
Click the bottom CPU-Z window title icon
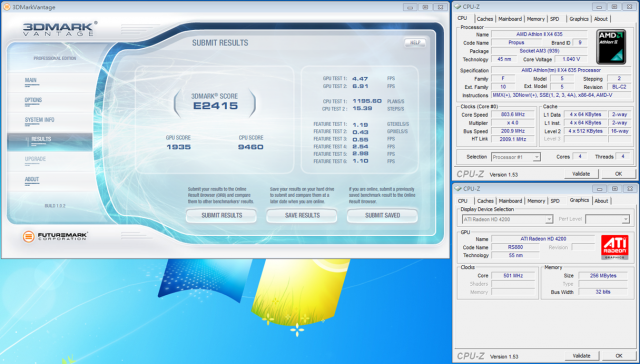coord(458,189)
